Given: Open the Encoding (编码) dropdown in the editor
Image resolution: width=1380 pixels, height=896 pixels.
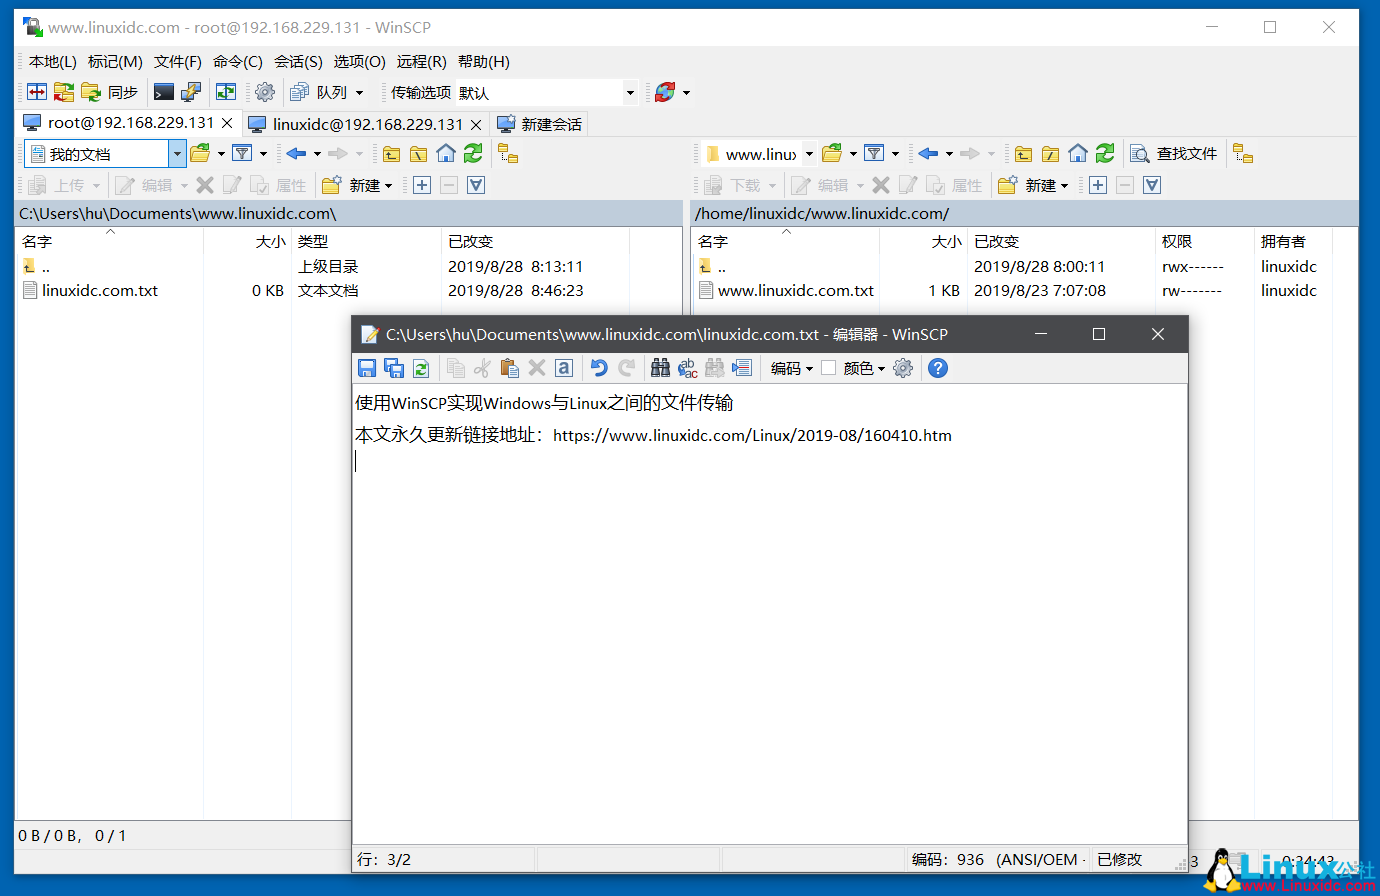Looking at the screenshot, I should (x=791, y=368).
